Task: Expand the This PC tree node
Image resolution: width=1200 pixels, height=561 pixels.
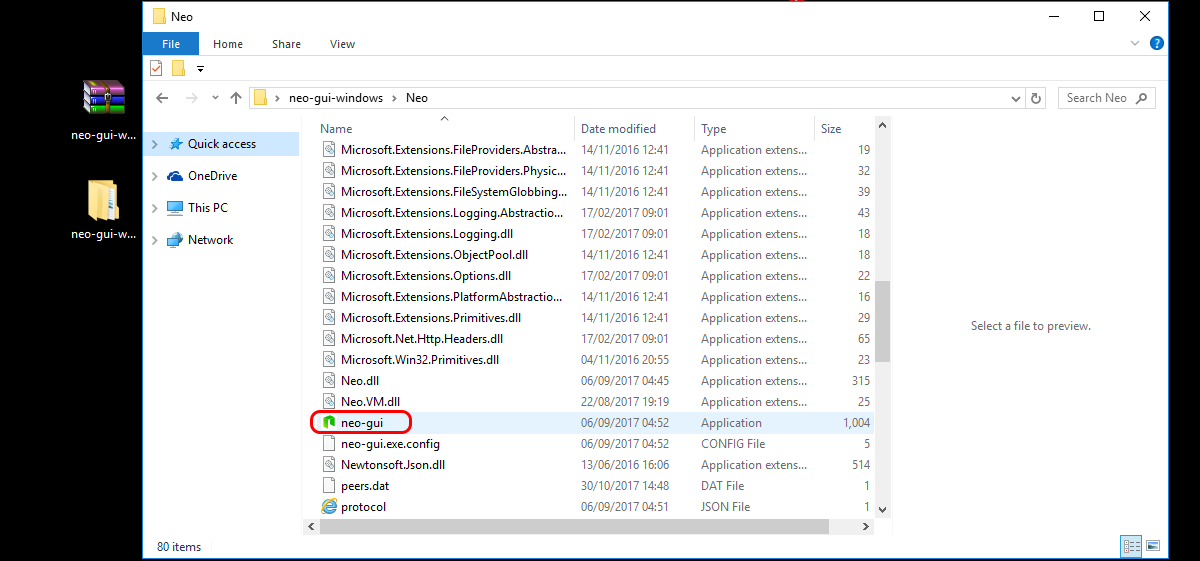Action: [154, 208]
